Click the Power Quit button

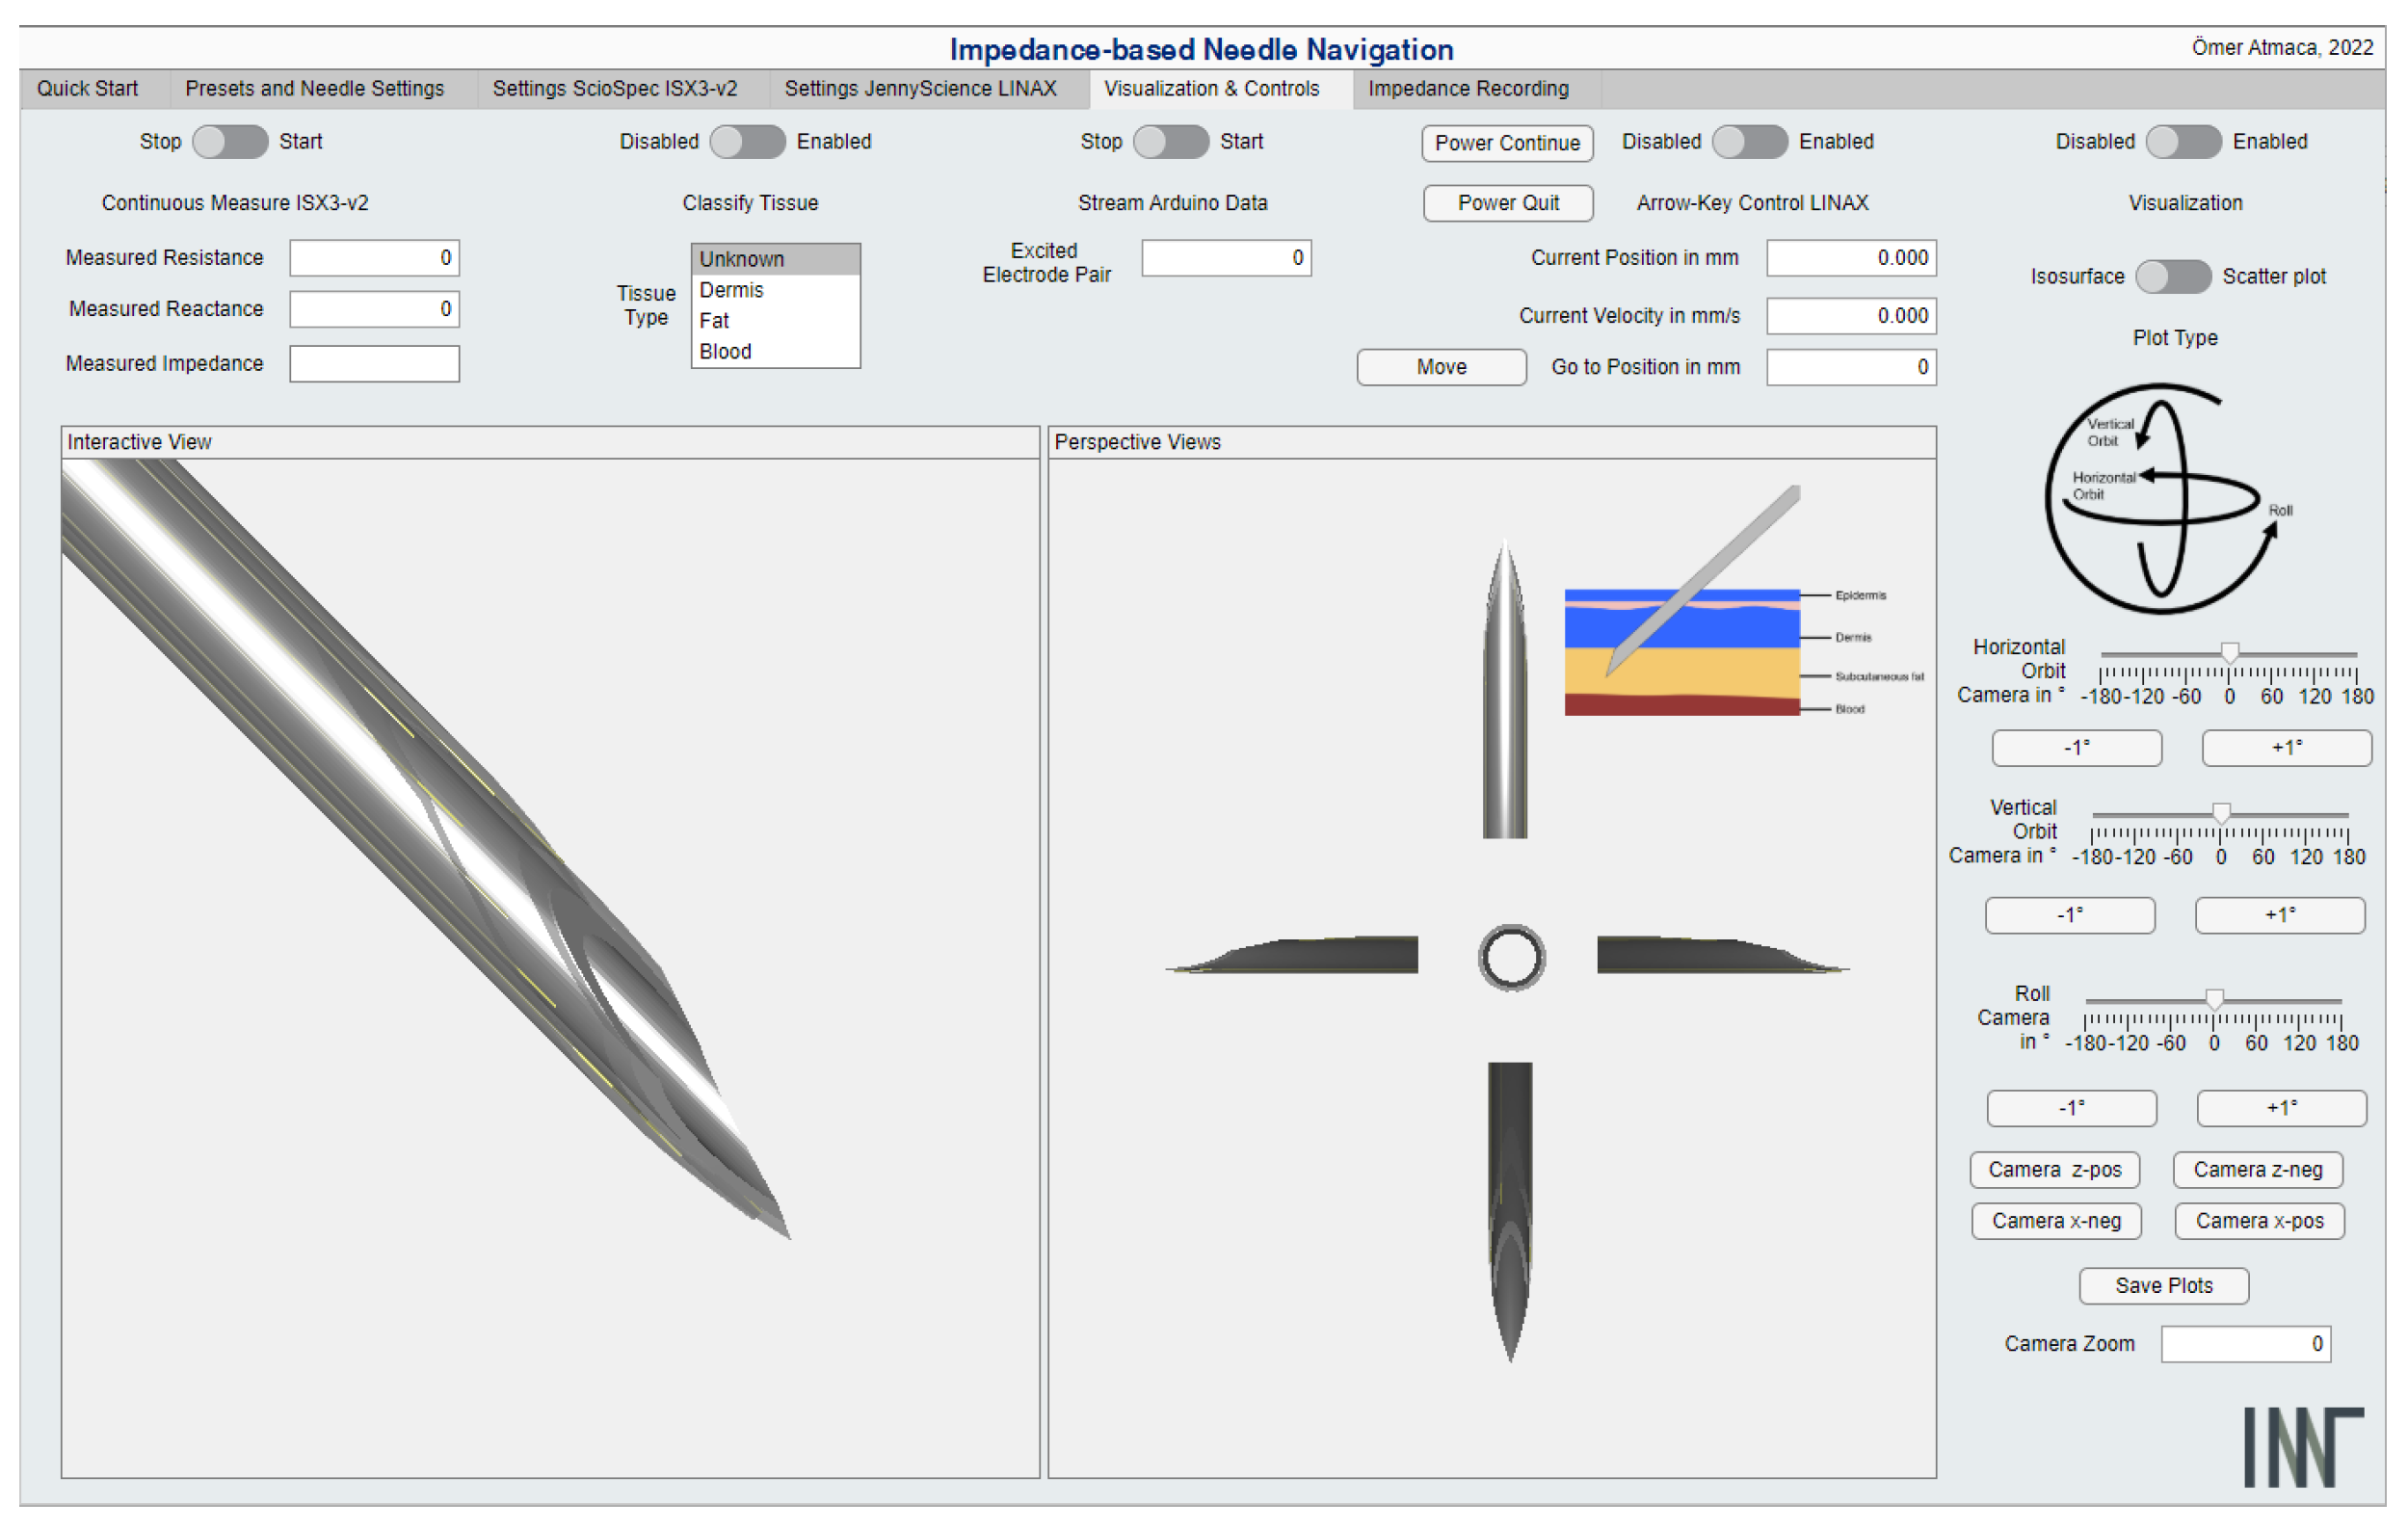(x=1508, y=203)
